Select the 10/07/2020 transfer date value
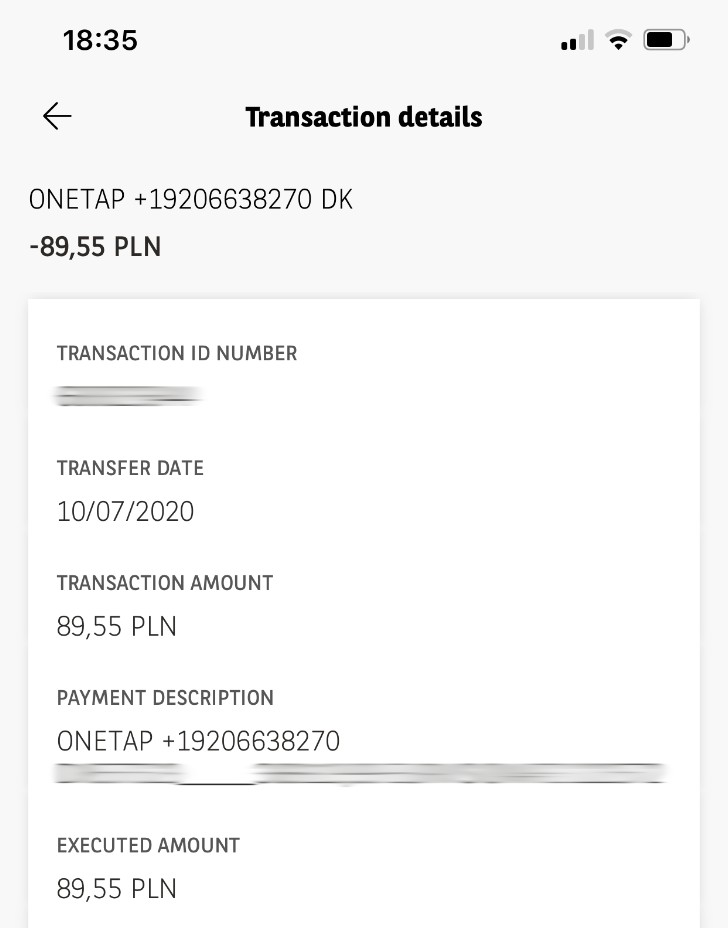This screenshot has height=928, width=728. pos(126,512)
